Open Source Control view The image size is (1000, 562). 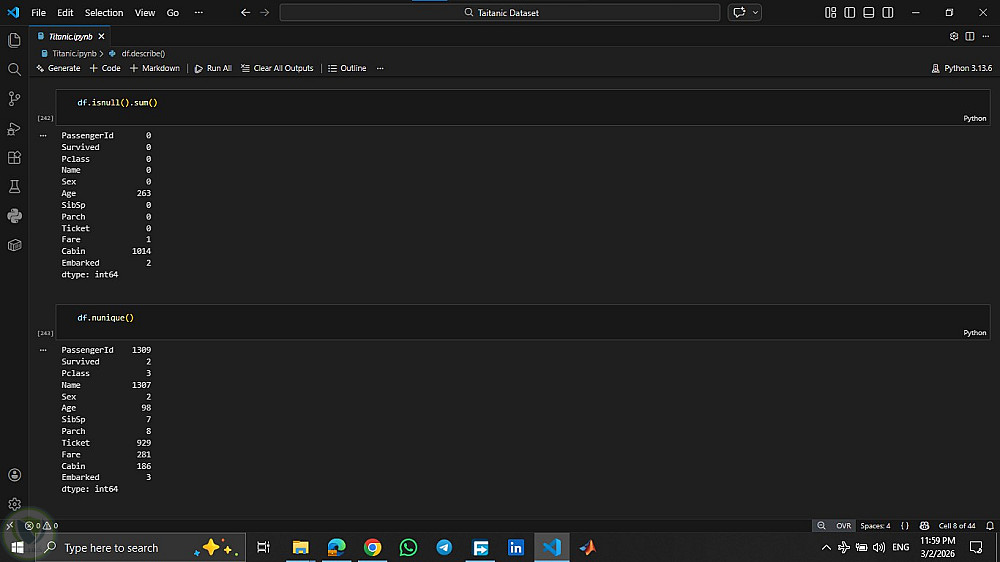[14, 98]
